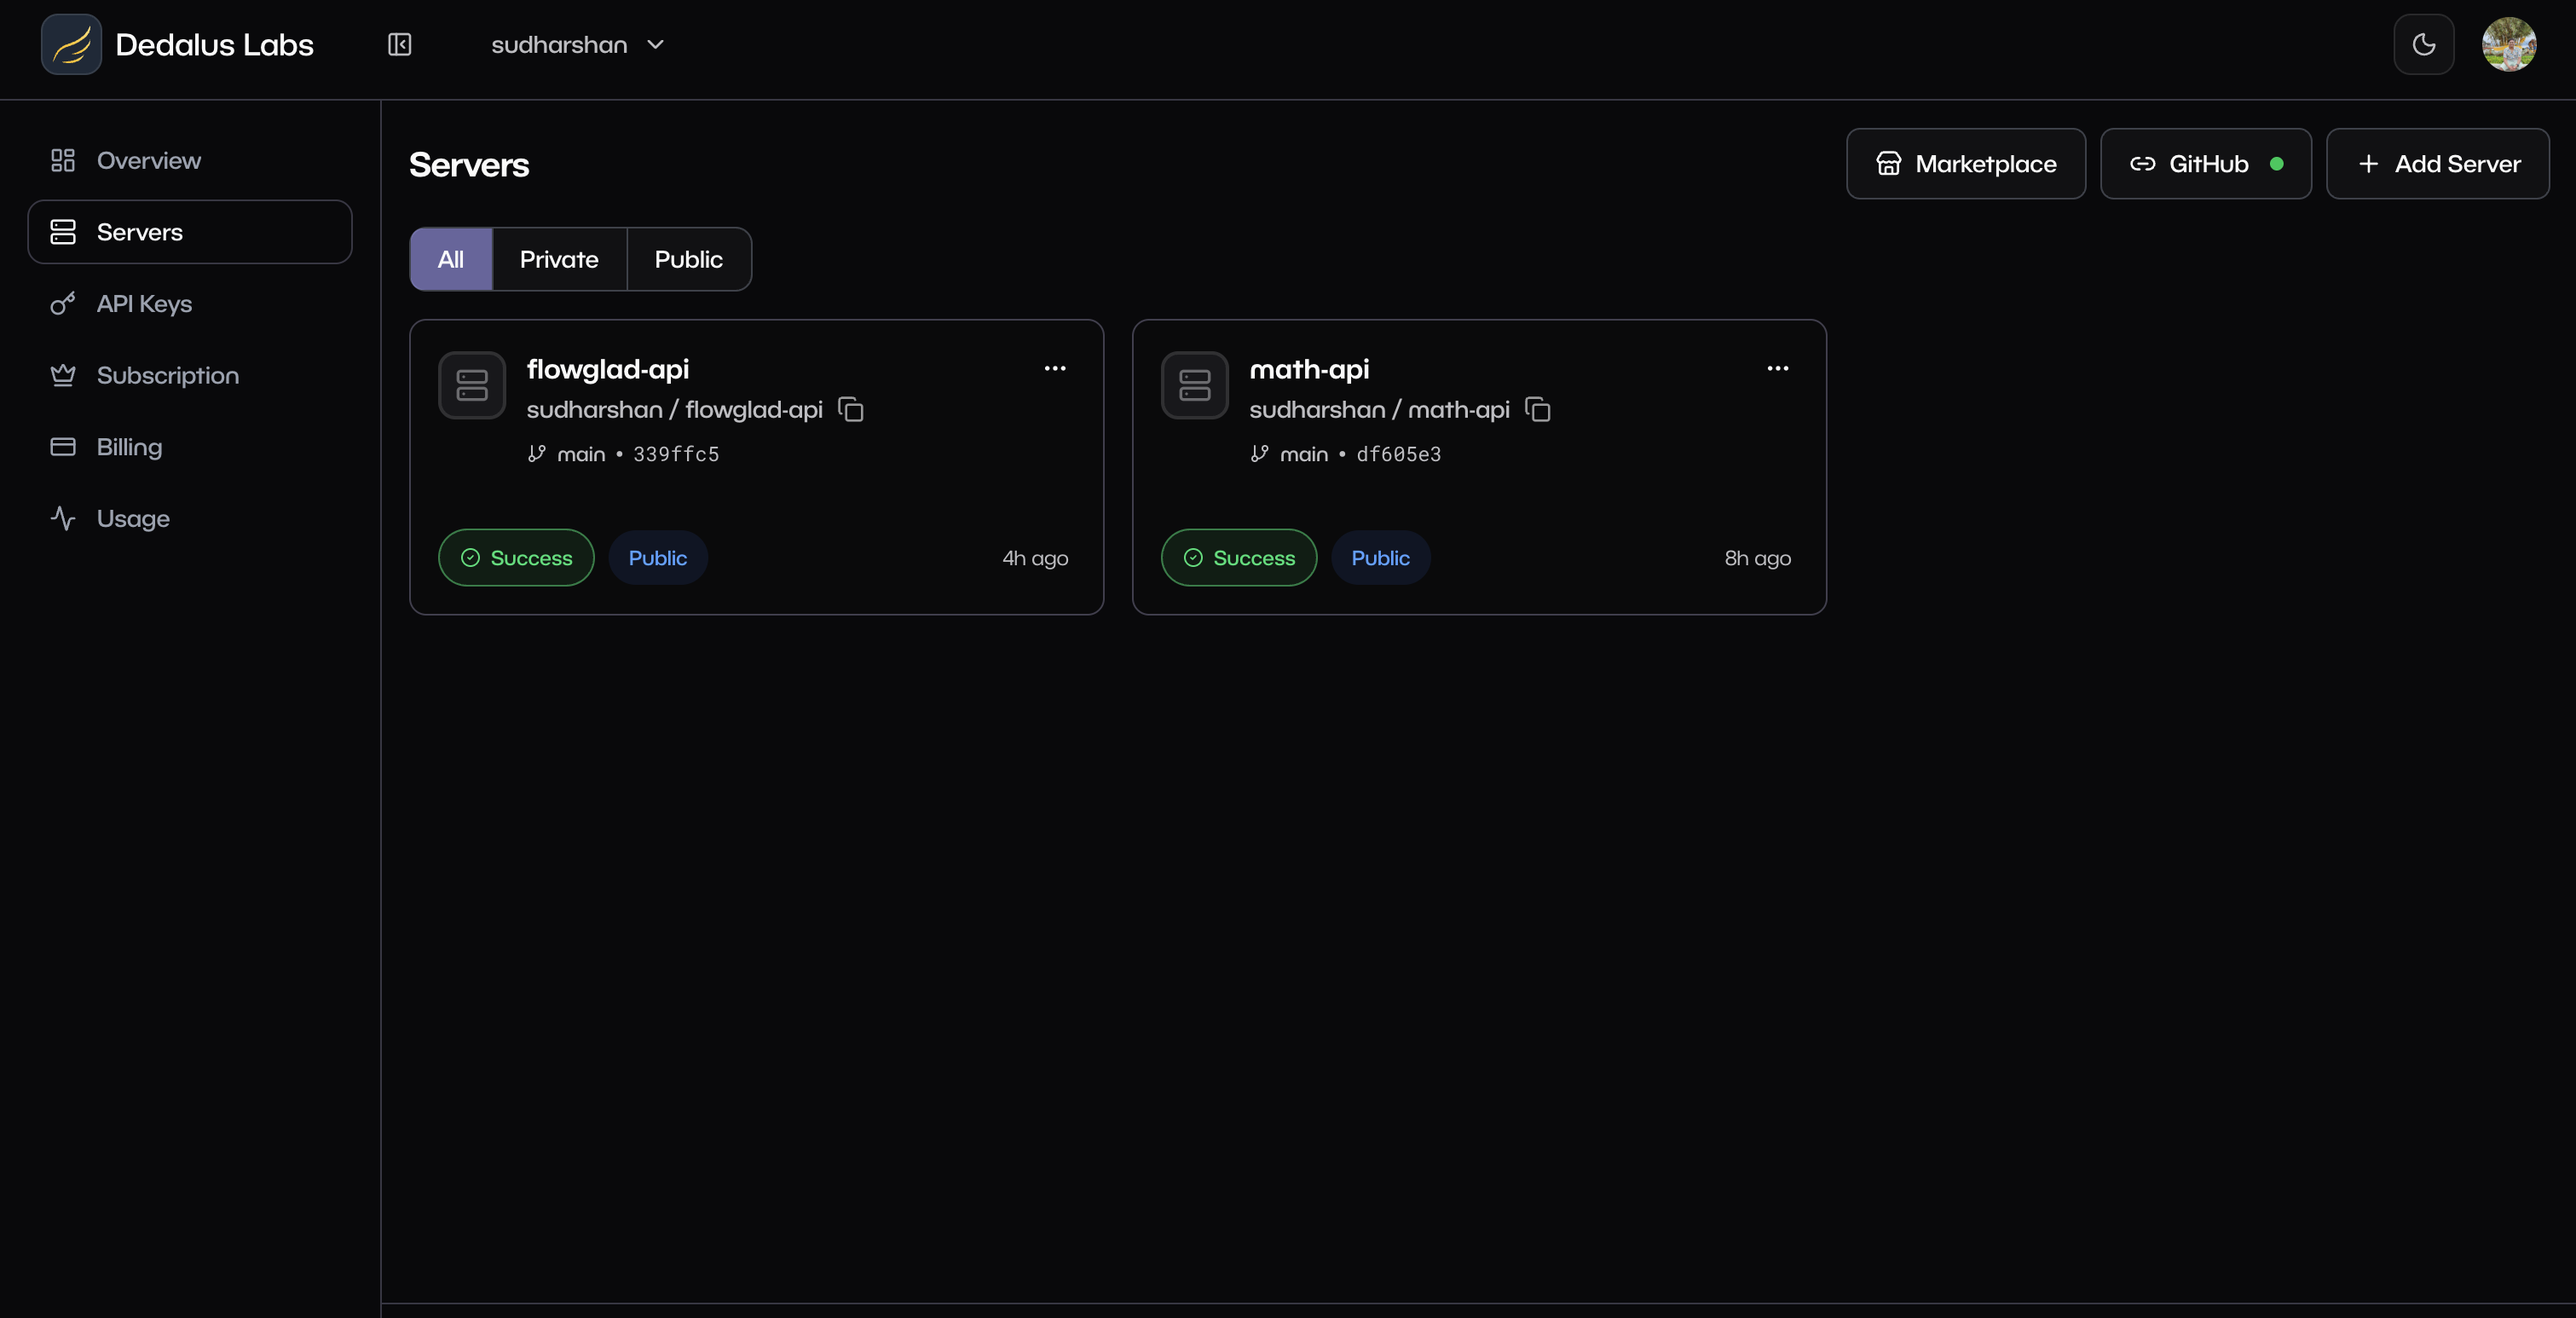Copy math-api repository path
Image resolution: width=2576 pixels, height=1318 pixels.
click(x=1538, y=410)
